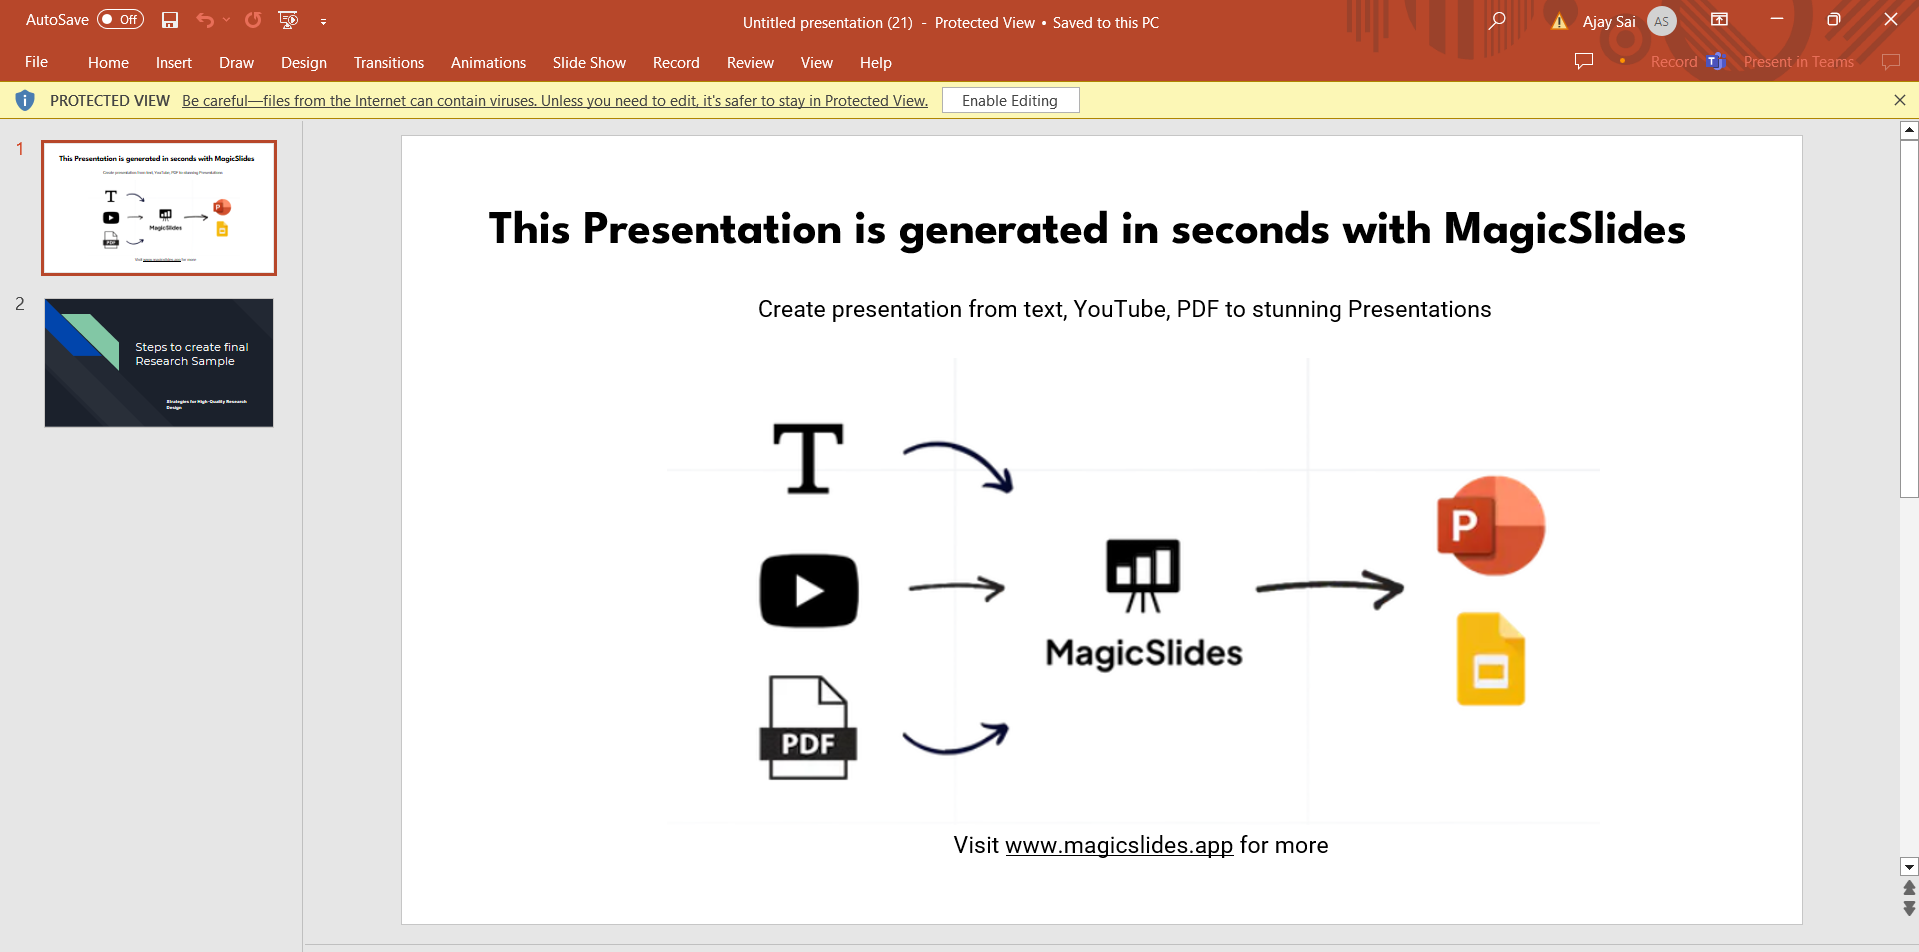1919x952 pixels.
Task: Click the Redo/Repeat icon
Action: click(x=253, y=20)
